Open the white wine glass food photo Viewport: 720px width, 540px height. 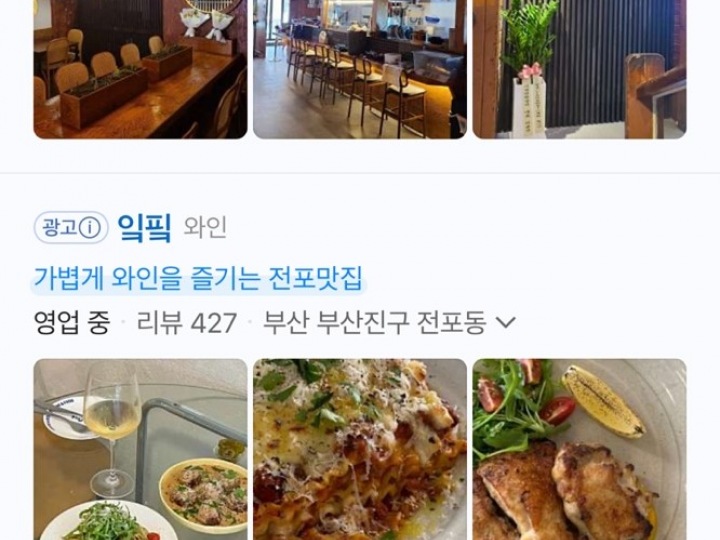(141, 450)
